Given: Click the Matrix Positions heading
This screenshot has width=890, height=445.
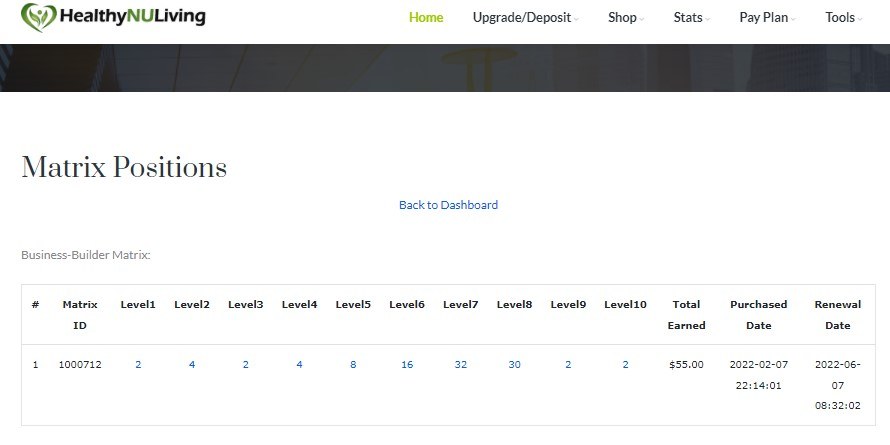Looking at the screenshot, I should [x=124, y=167].
